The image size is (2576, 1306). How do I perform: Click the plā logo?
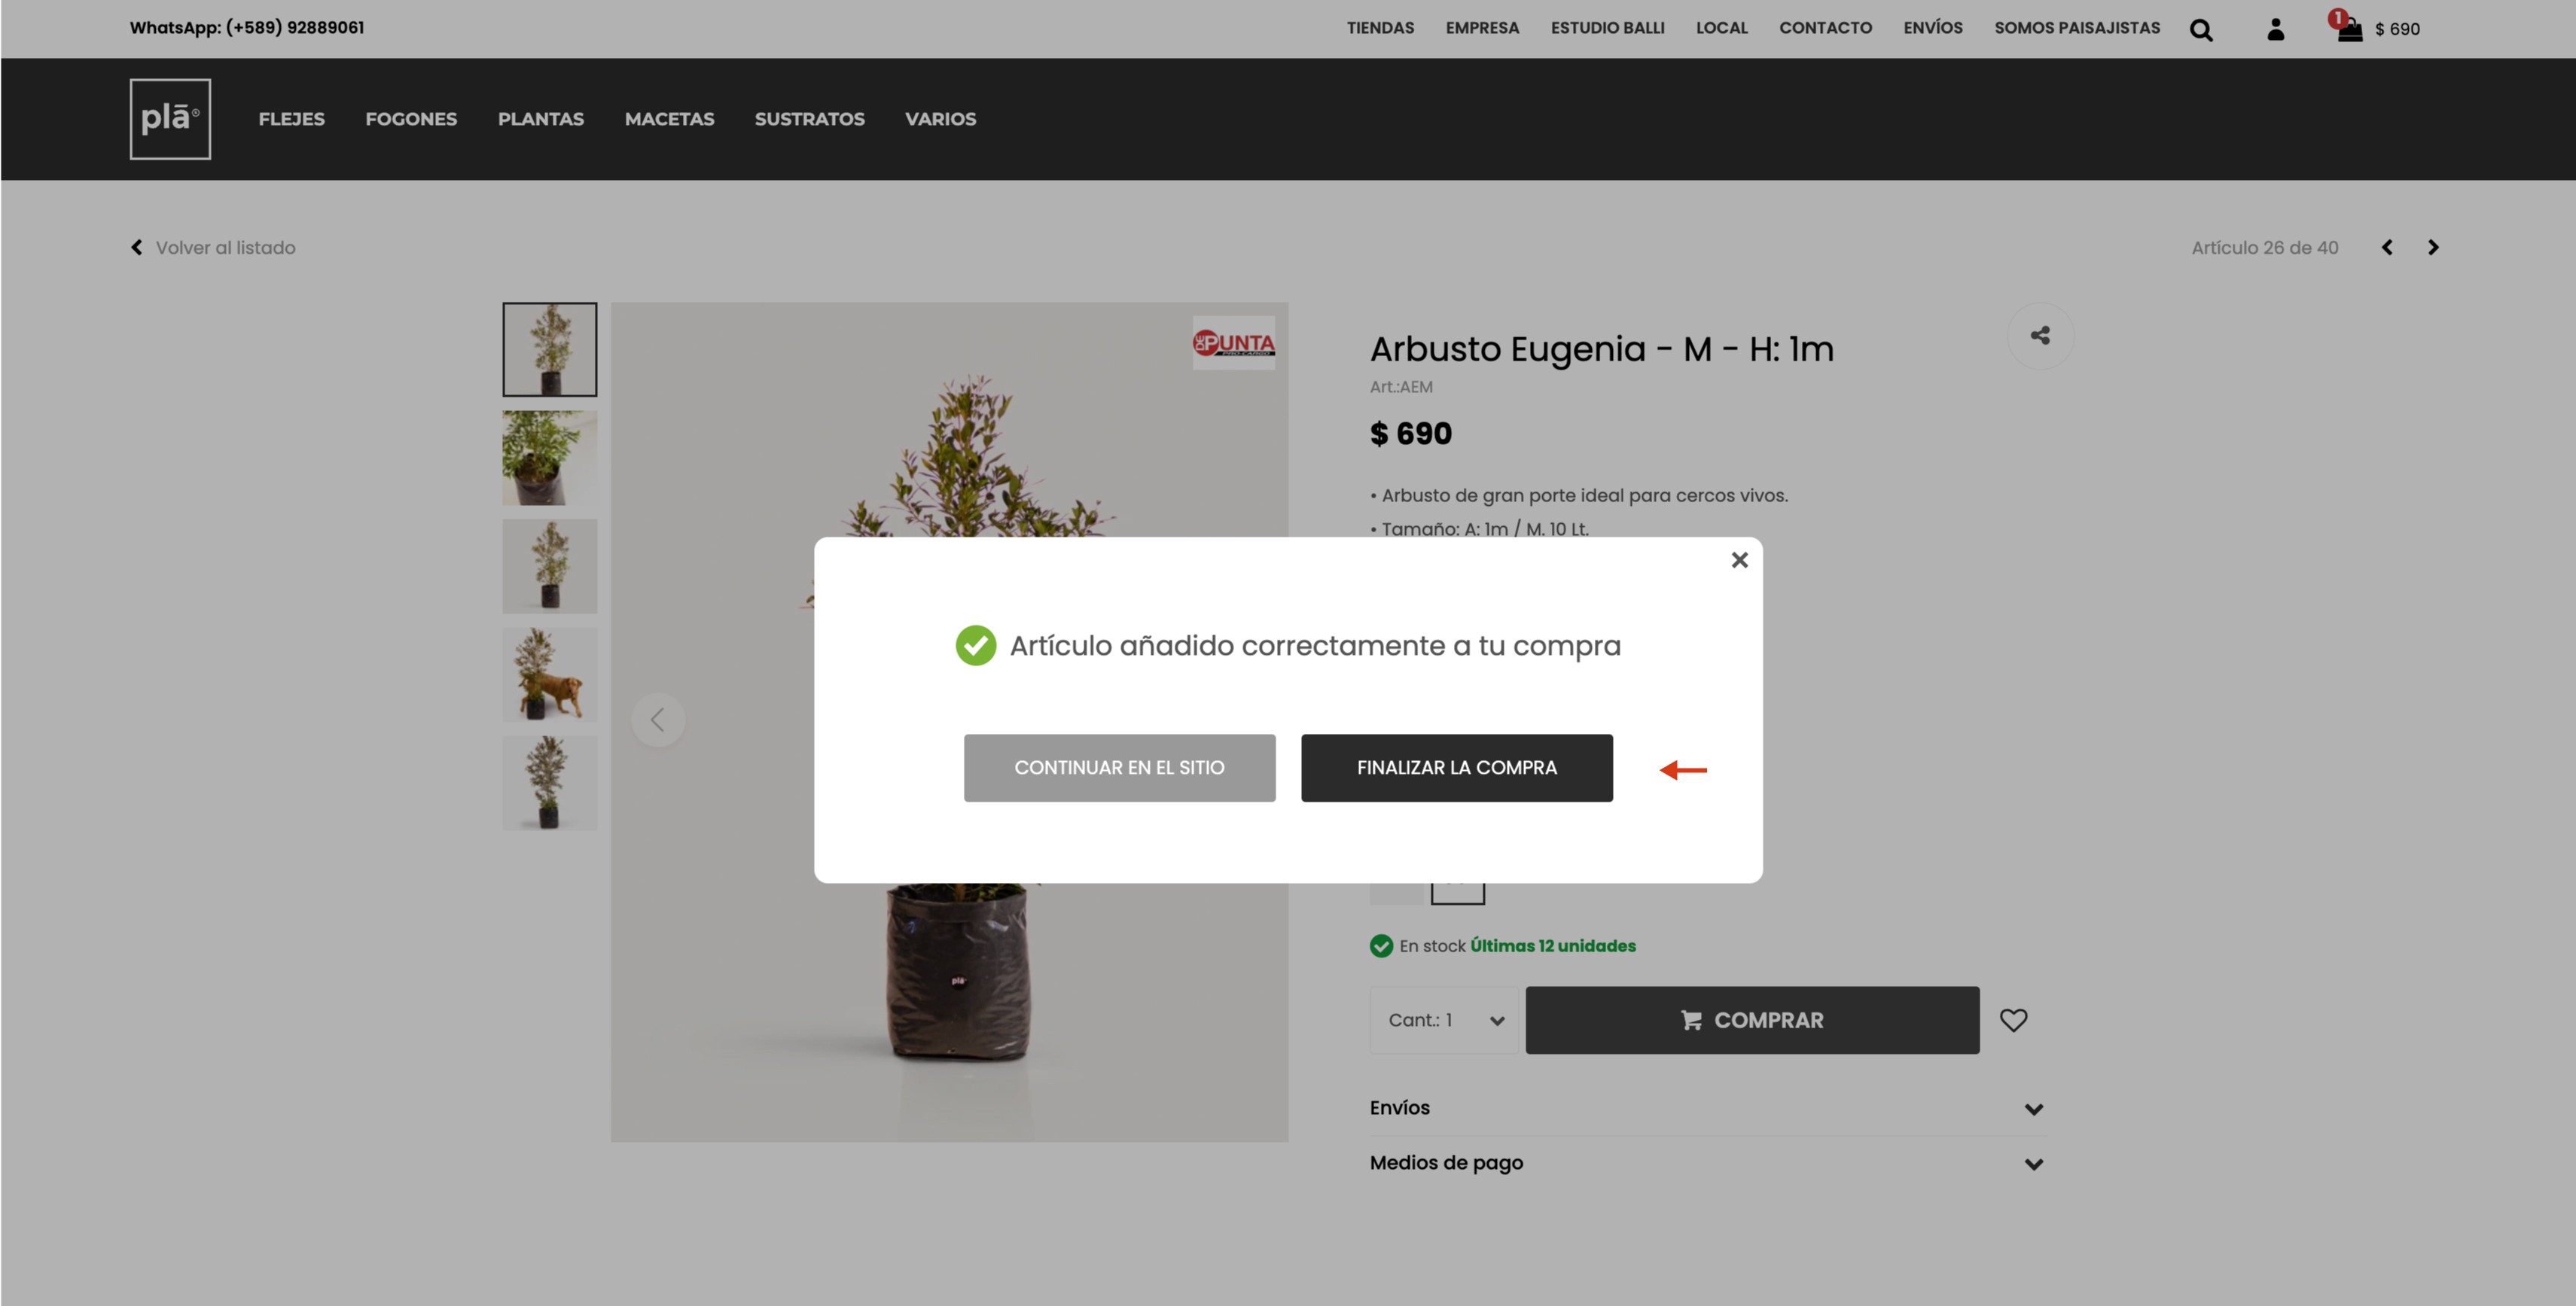pos(170,119)
